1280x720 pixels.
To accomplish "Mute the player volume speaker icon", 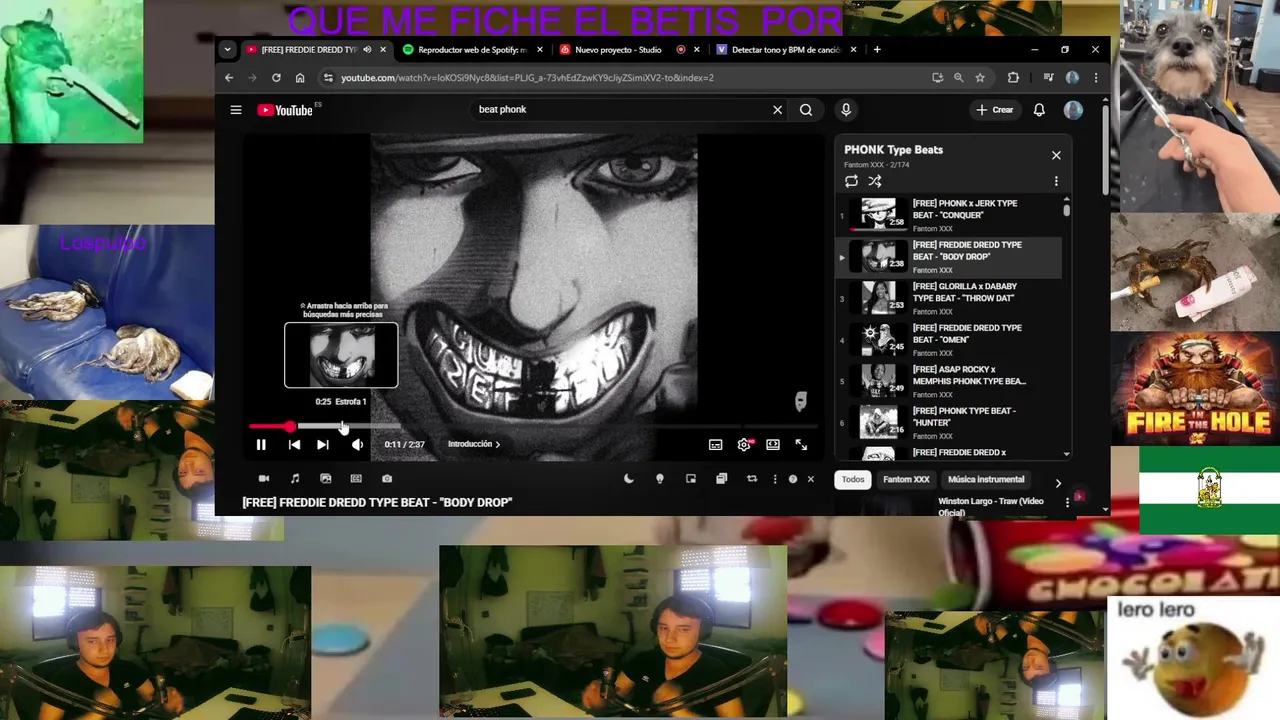I will 357,445.
